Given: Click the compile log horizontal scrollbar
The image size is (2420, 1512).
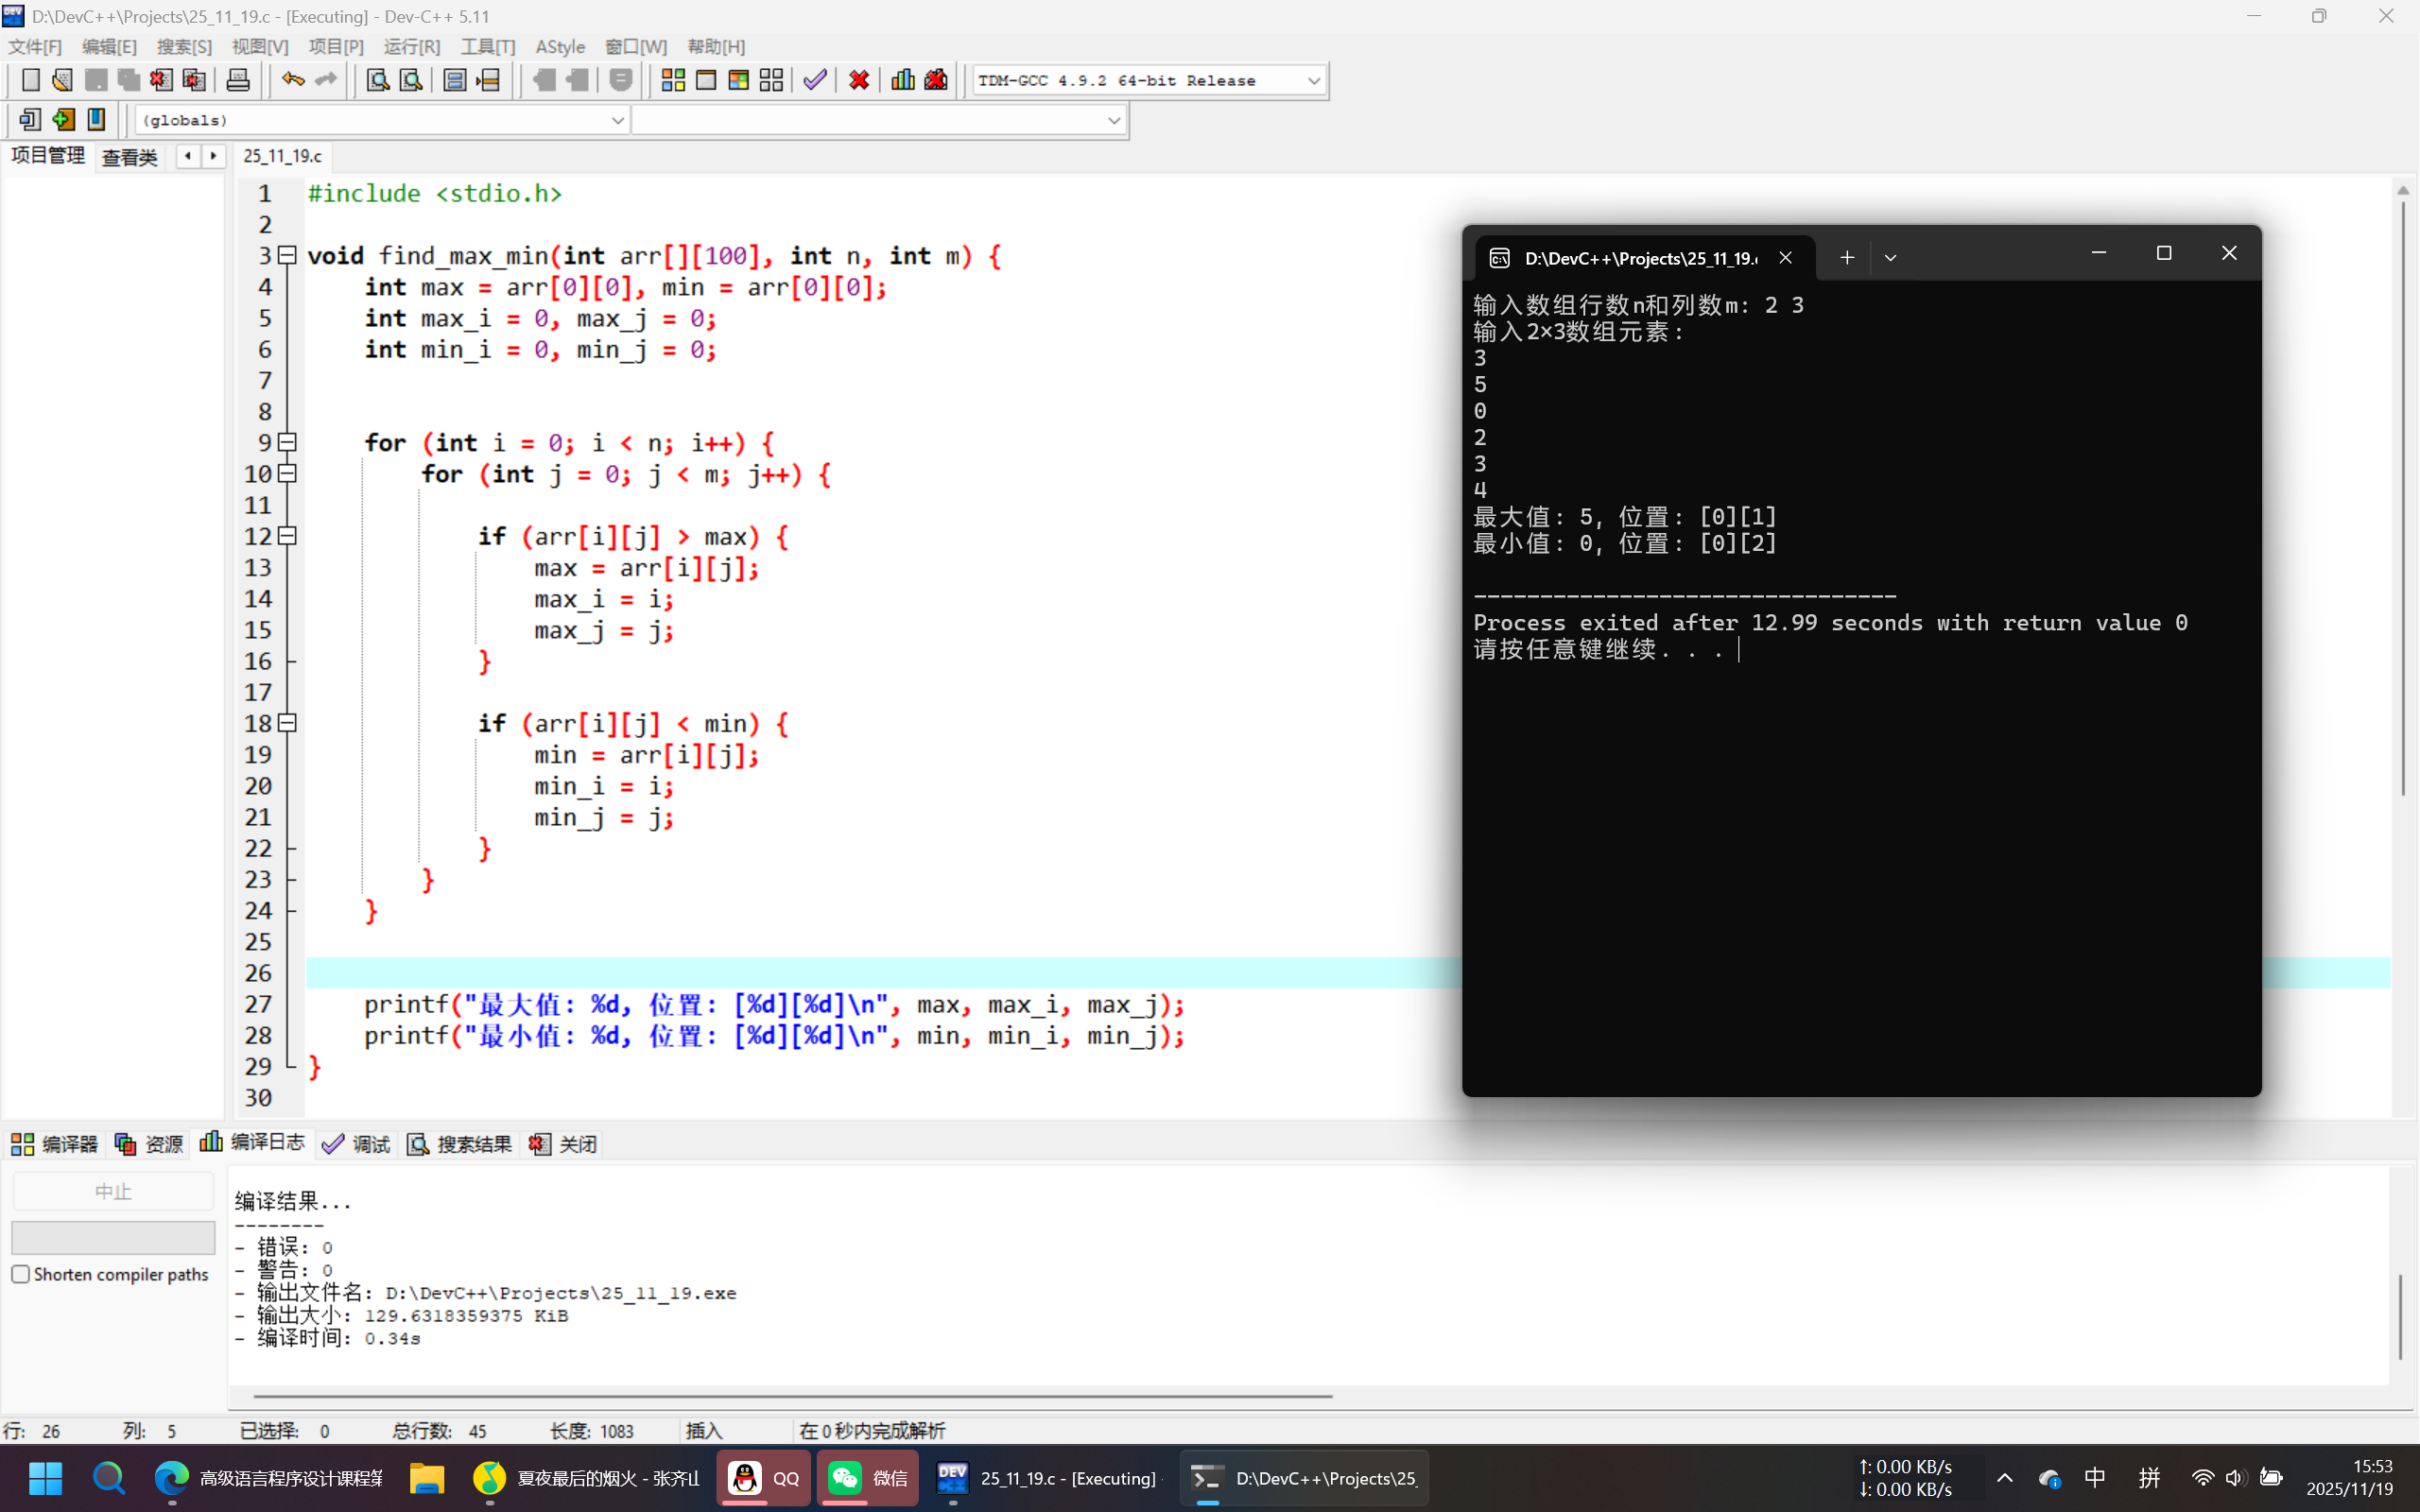Looking at the screenshot, I should click(792, 1395).
